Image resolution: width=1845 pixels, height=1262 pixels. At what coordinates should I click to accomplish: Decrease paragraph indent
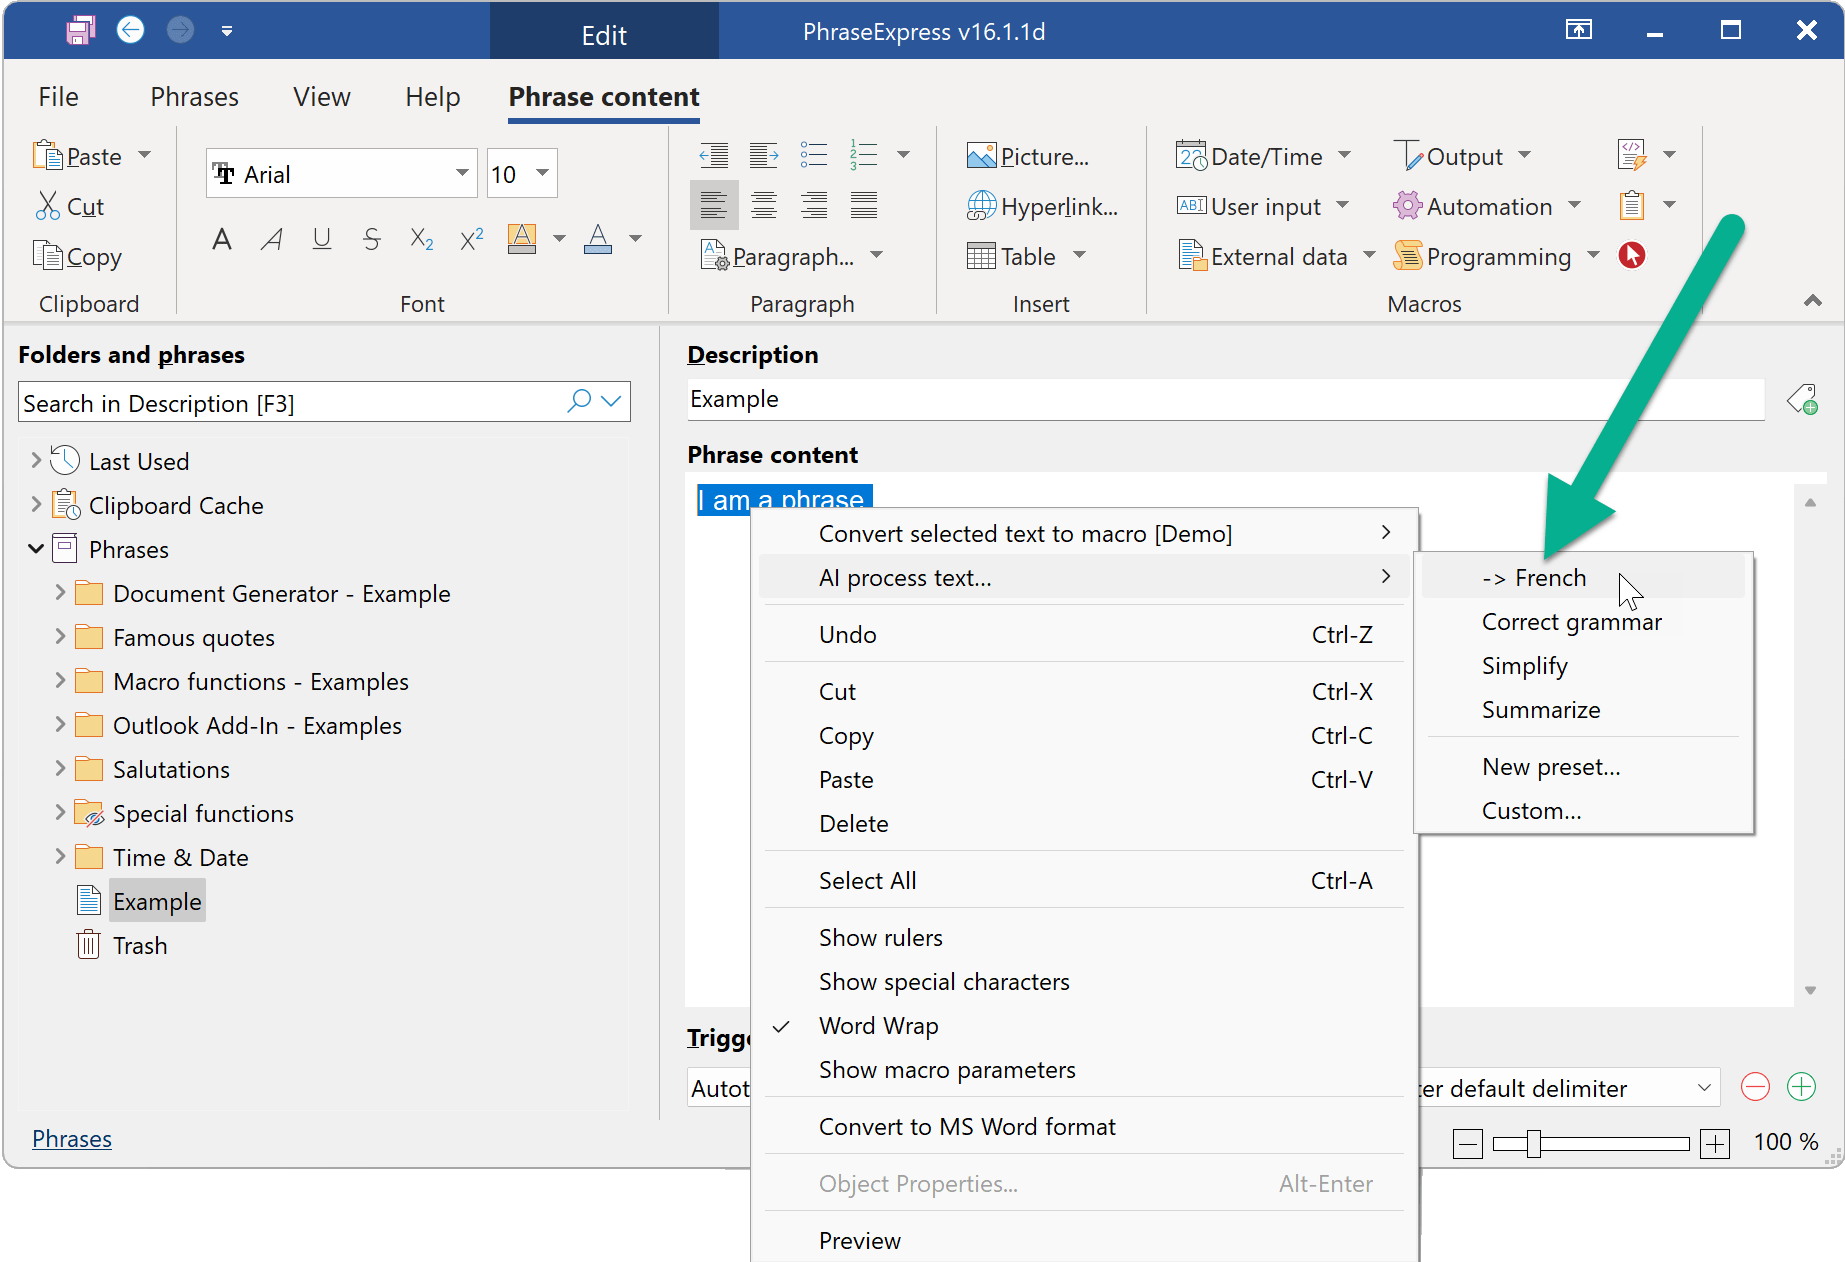pyautogui.click(x=713, y=155)
